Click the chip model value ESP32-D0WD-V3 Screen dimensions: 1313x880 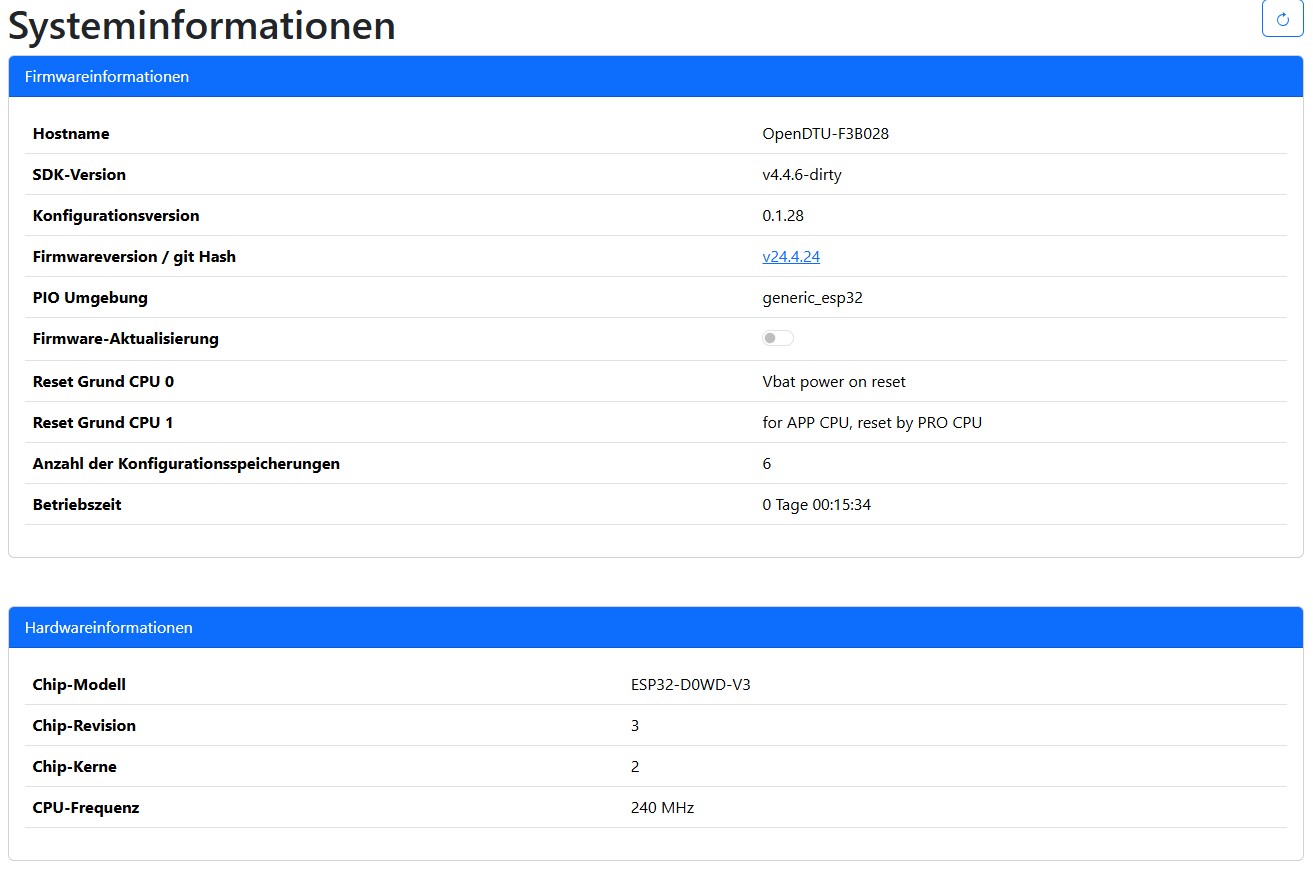(690, 685)
